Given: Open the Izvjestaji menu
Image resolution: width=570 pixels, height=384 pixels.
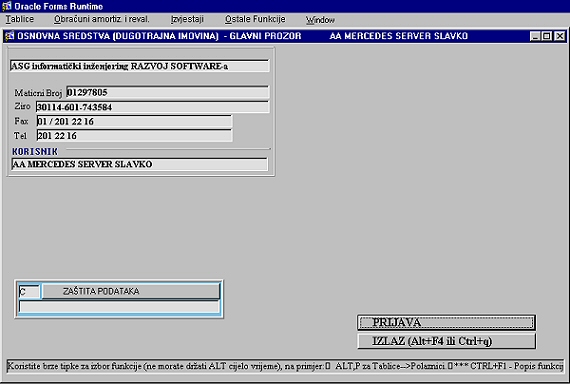Looking at the screenshot, I should click(187, 19).
